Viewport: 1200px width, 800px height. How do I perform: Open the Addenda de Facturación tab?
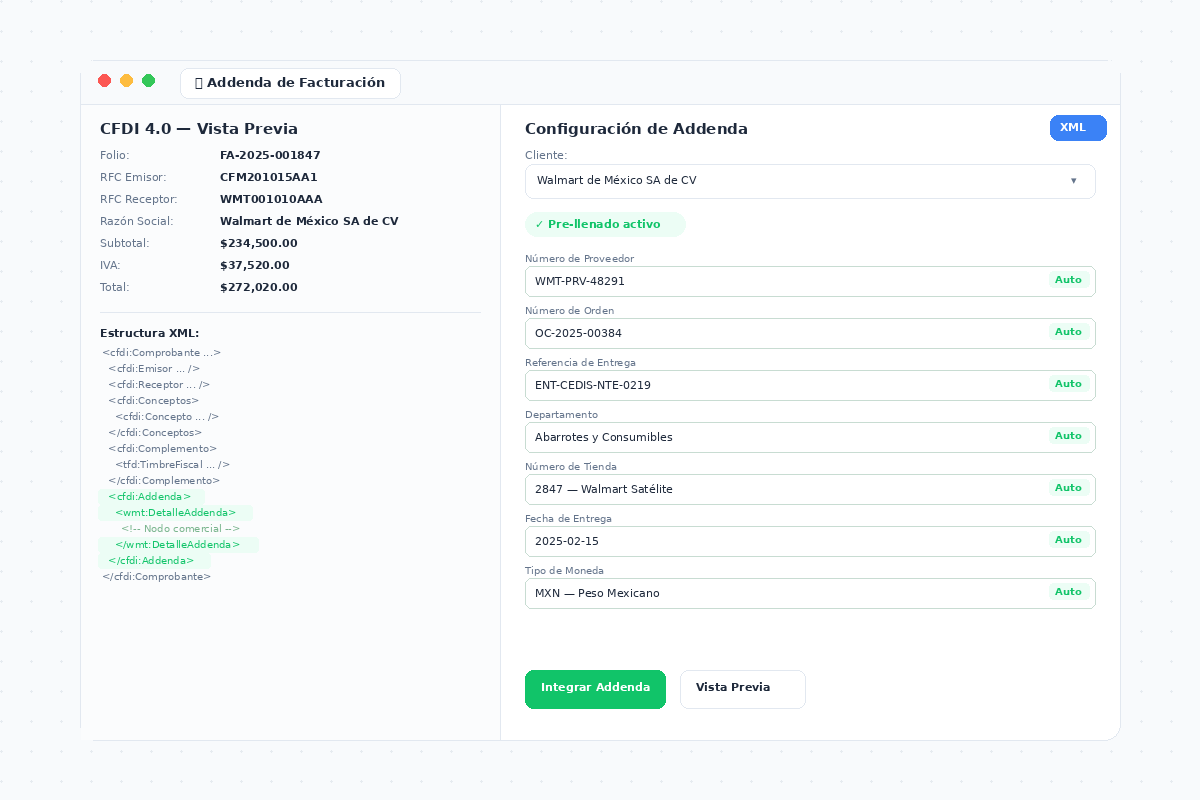click(290, 83)
